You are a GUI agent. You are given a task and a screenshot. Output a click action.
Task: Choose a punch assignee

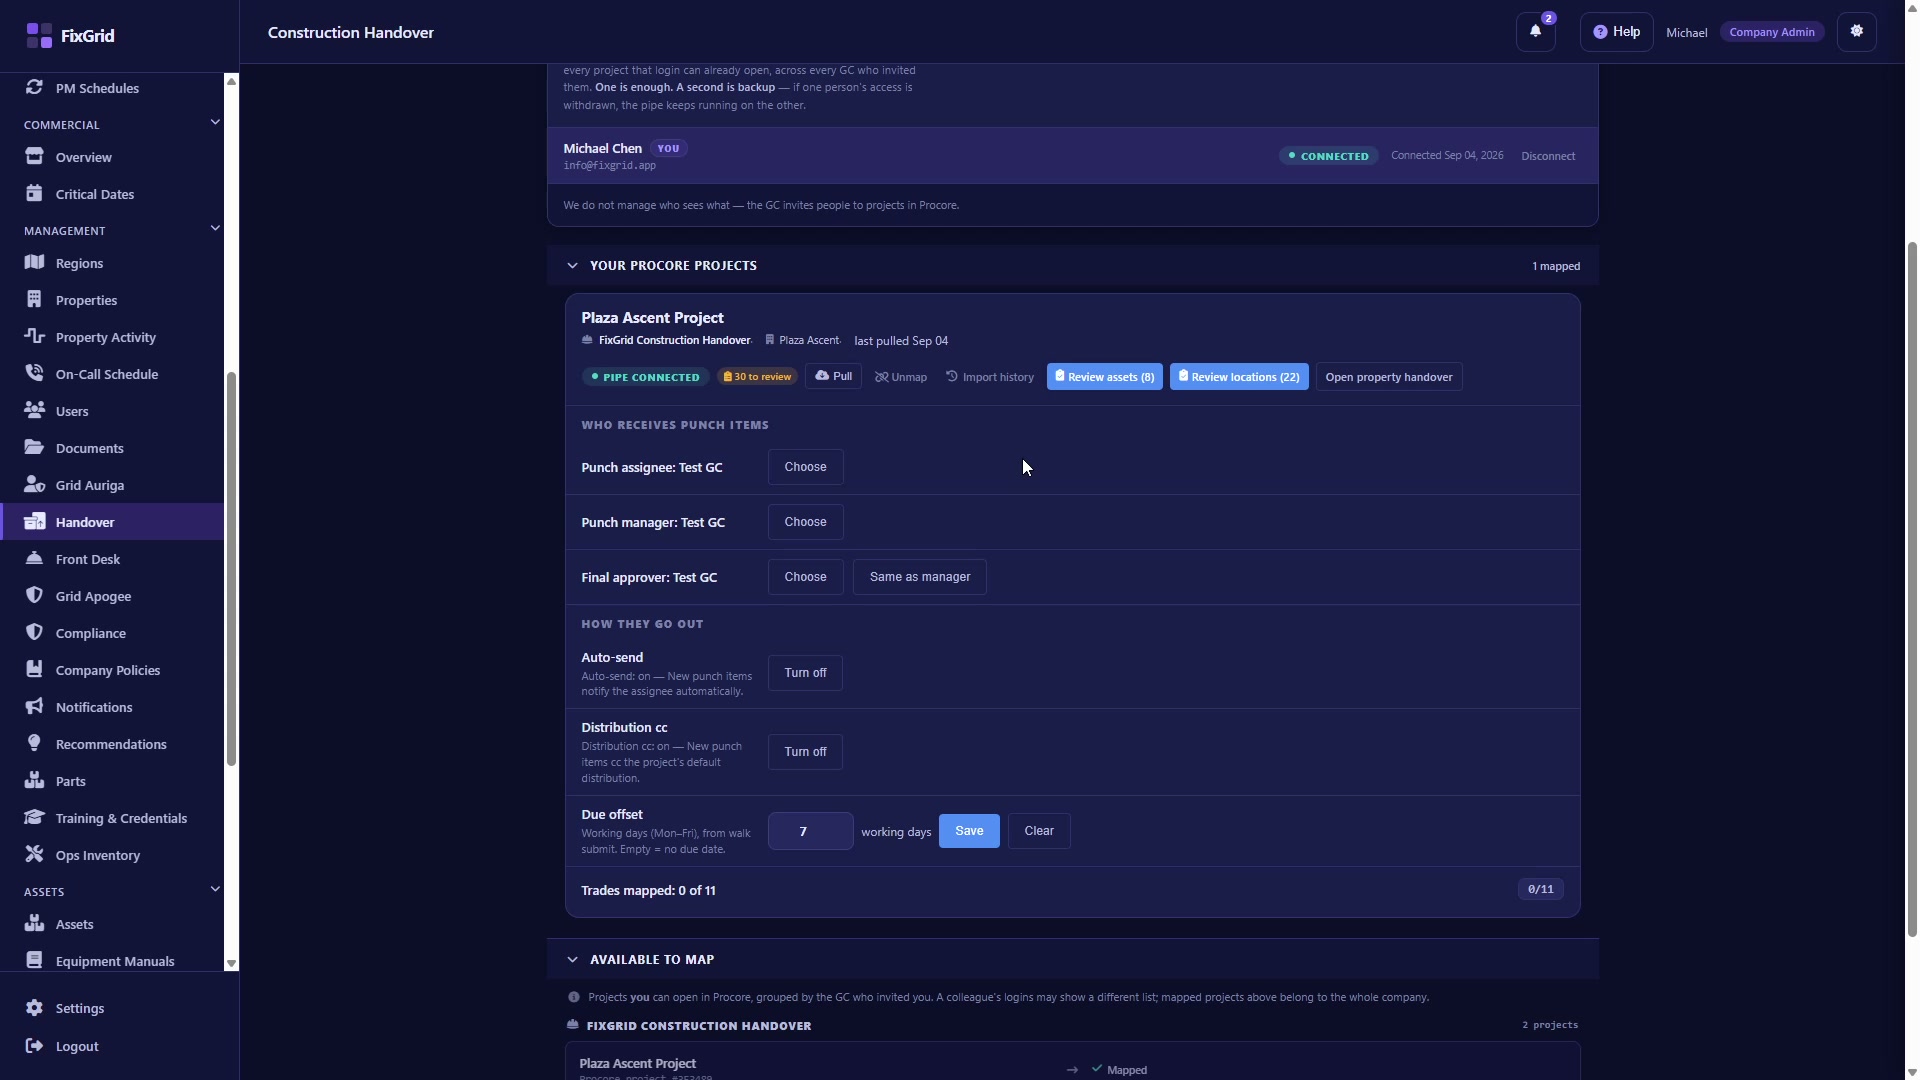tap(805, 467)
